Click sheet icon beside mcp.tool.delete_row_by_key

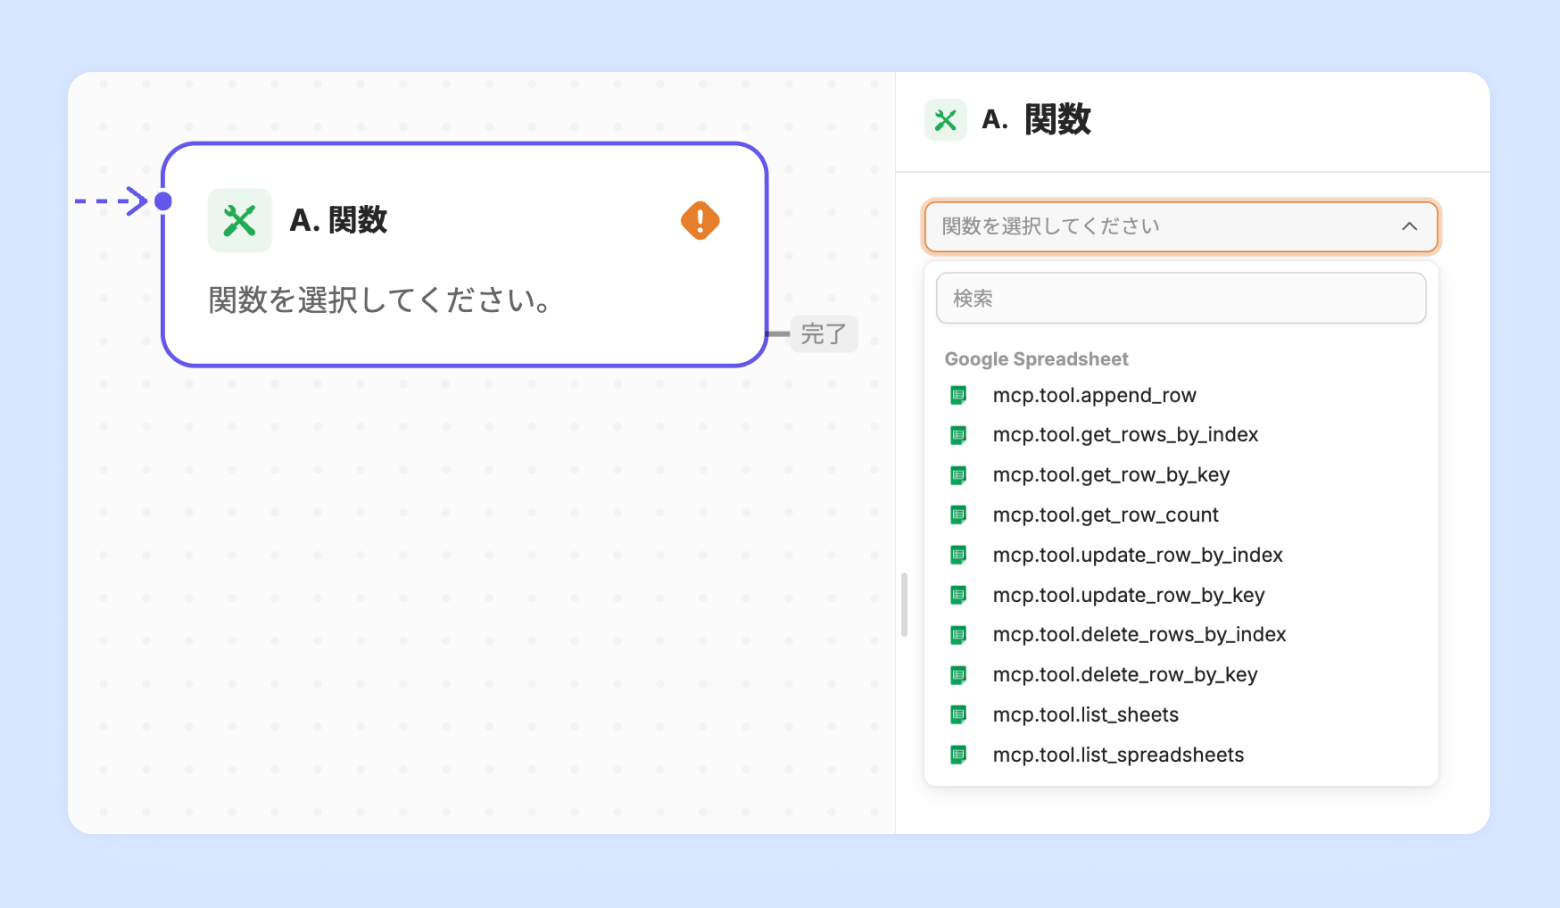(958, 675)
